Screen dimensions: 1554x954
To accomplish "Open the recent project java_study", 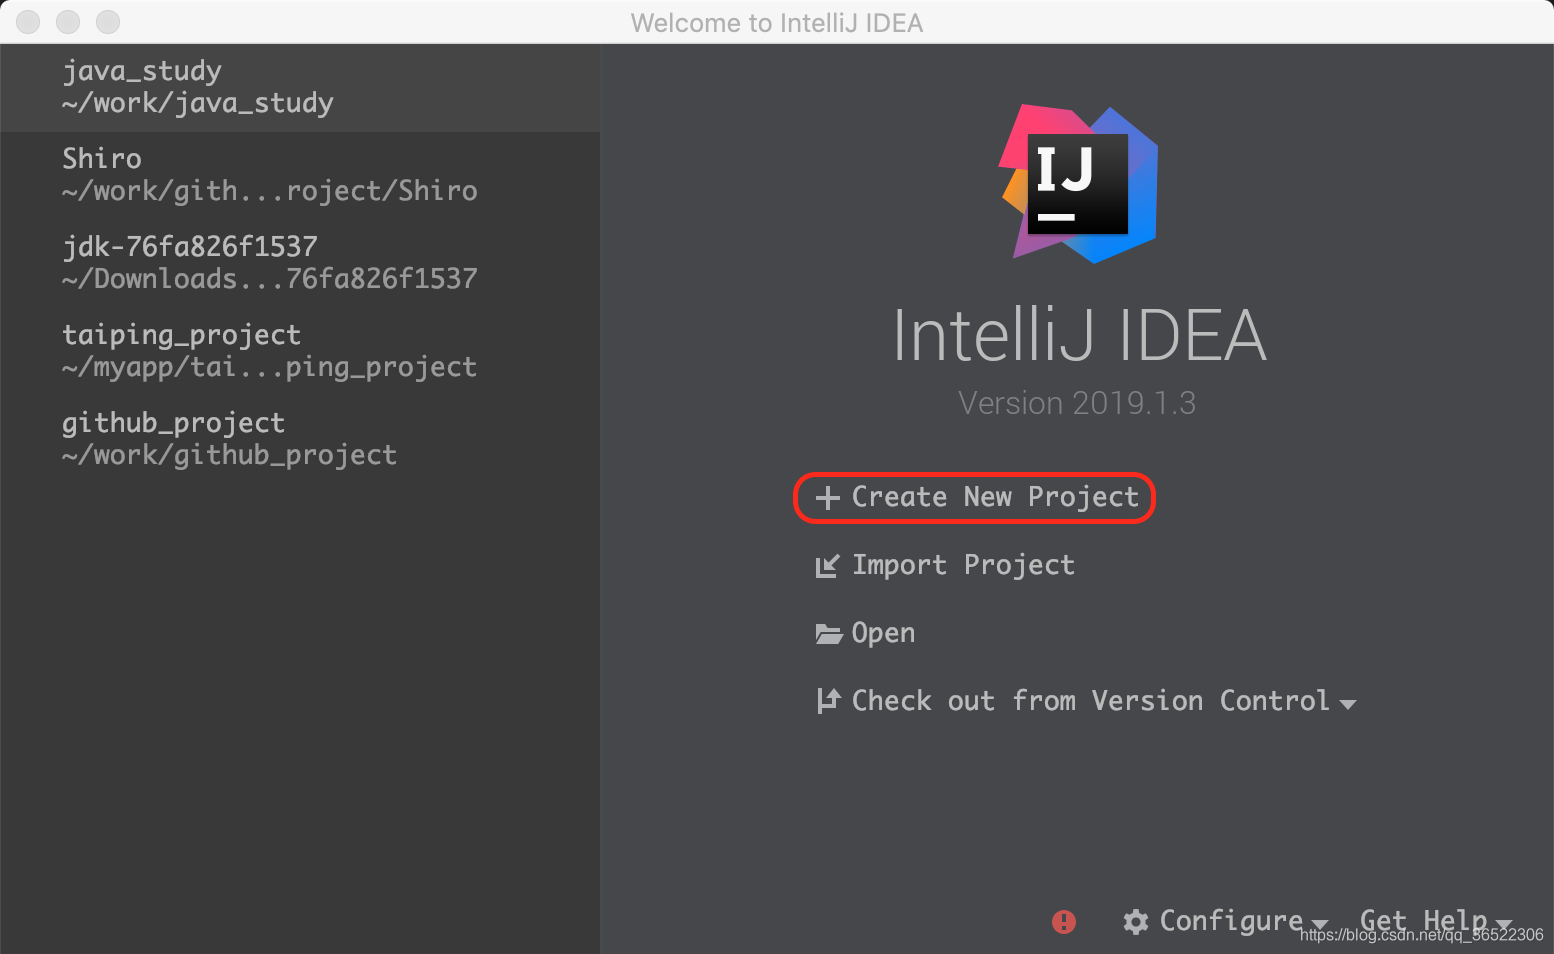I will (x=300, y=88).
